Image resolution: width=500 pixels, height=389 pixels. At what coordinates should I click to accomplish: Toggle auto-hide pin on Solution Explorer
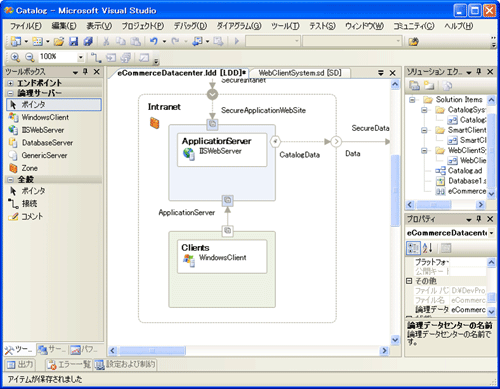tap(479, 71)
